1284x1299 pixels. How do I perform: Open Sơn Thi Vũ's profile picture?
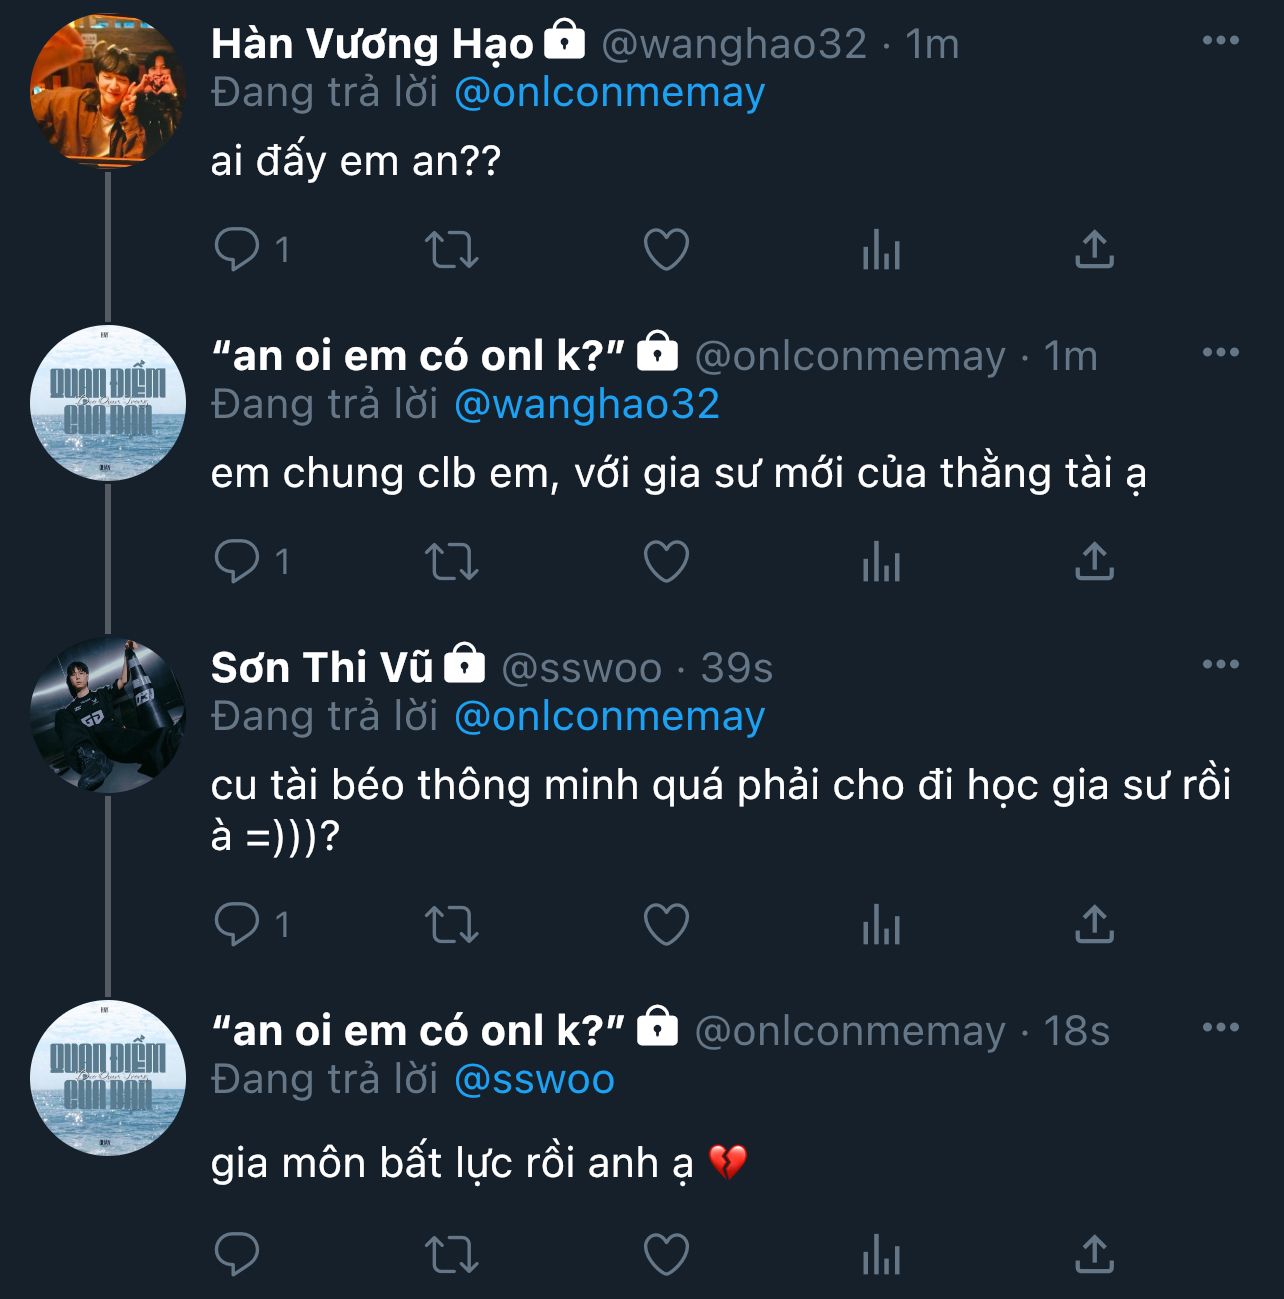[x=108, y=714]
